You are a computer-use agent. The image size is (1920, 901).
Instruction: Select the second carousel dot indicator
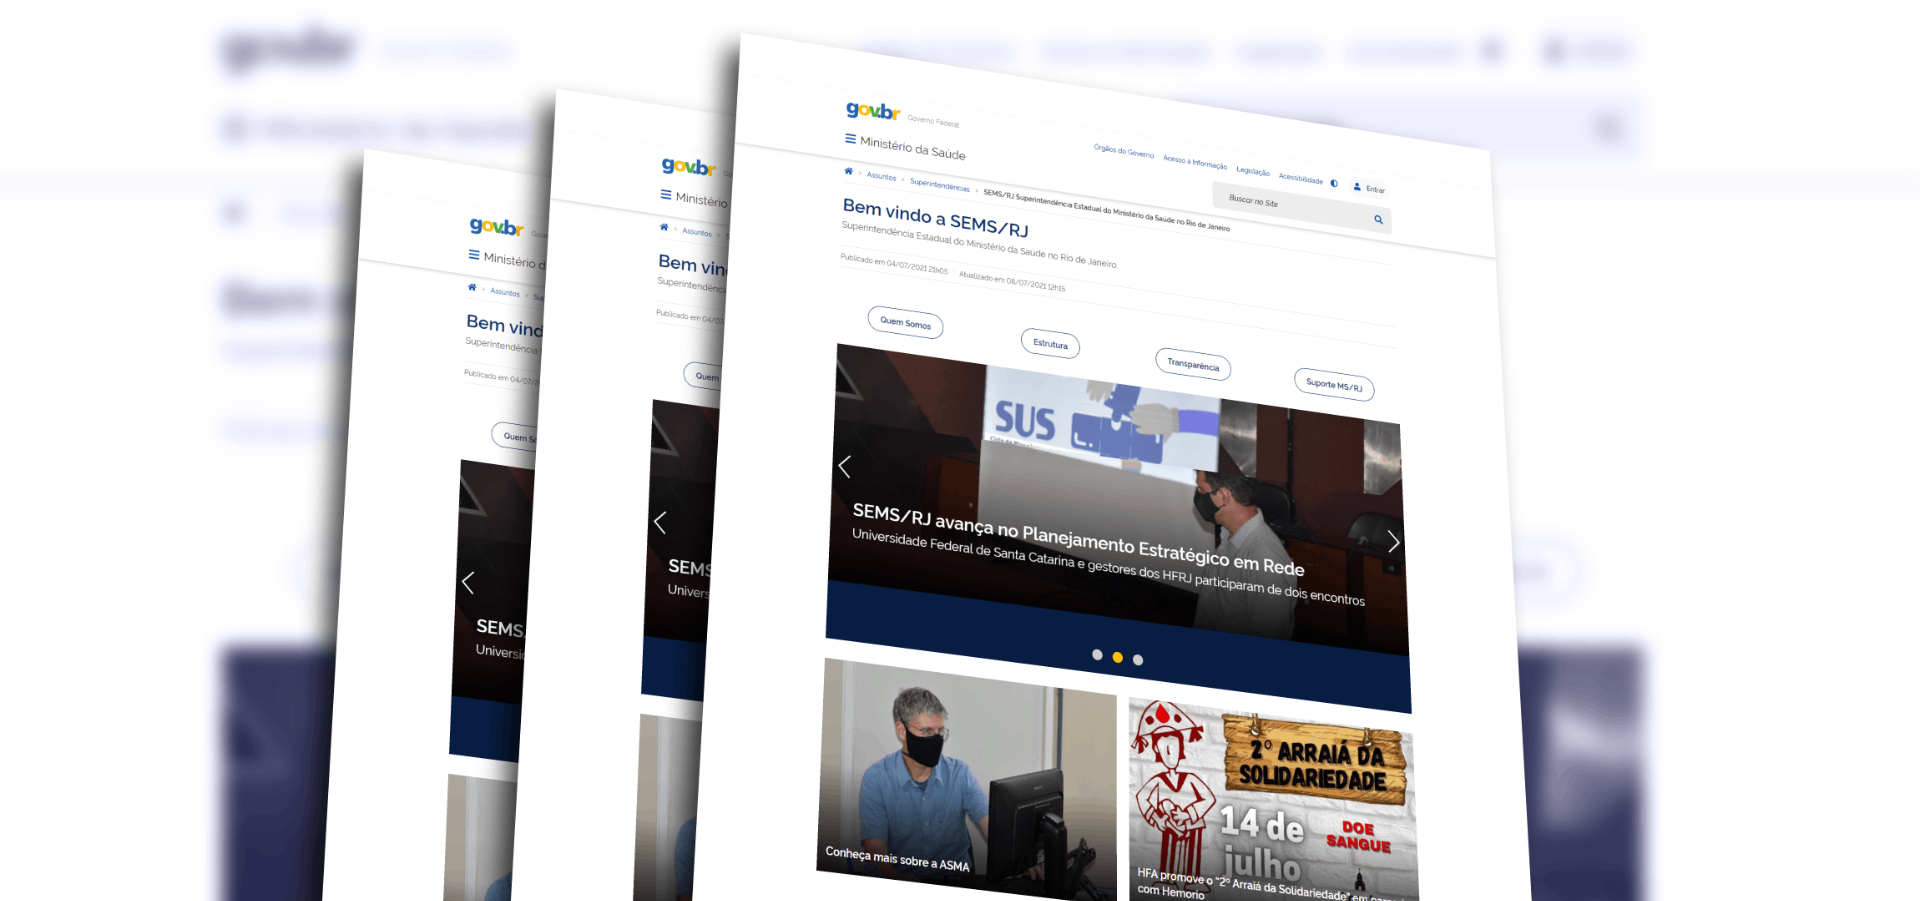pyautogui.click(x=1117, y=658)
